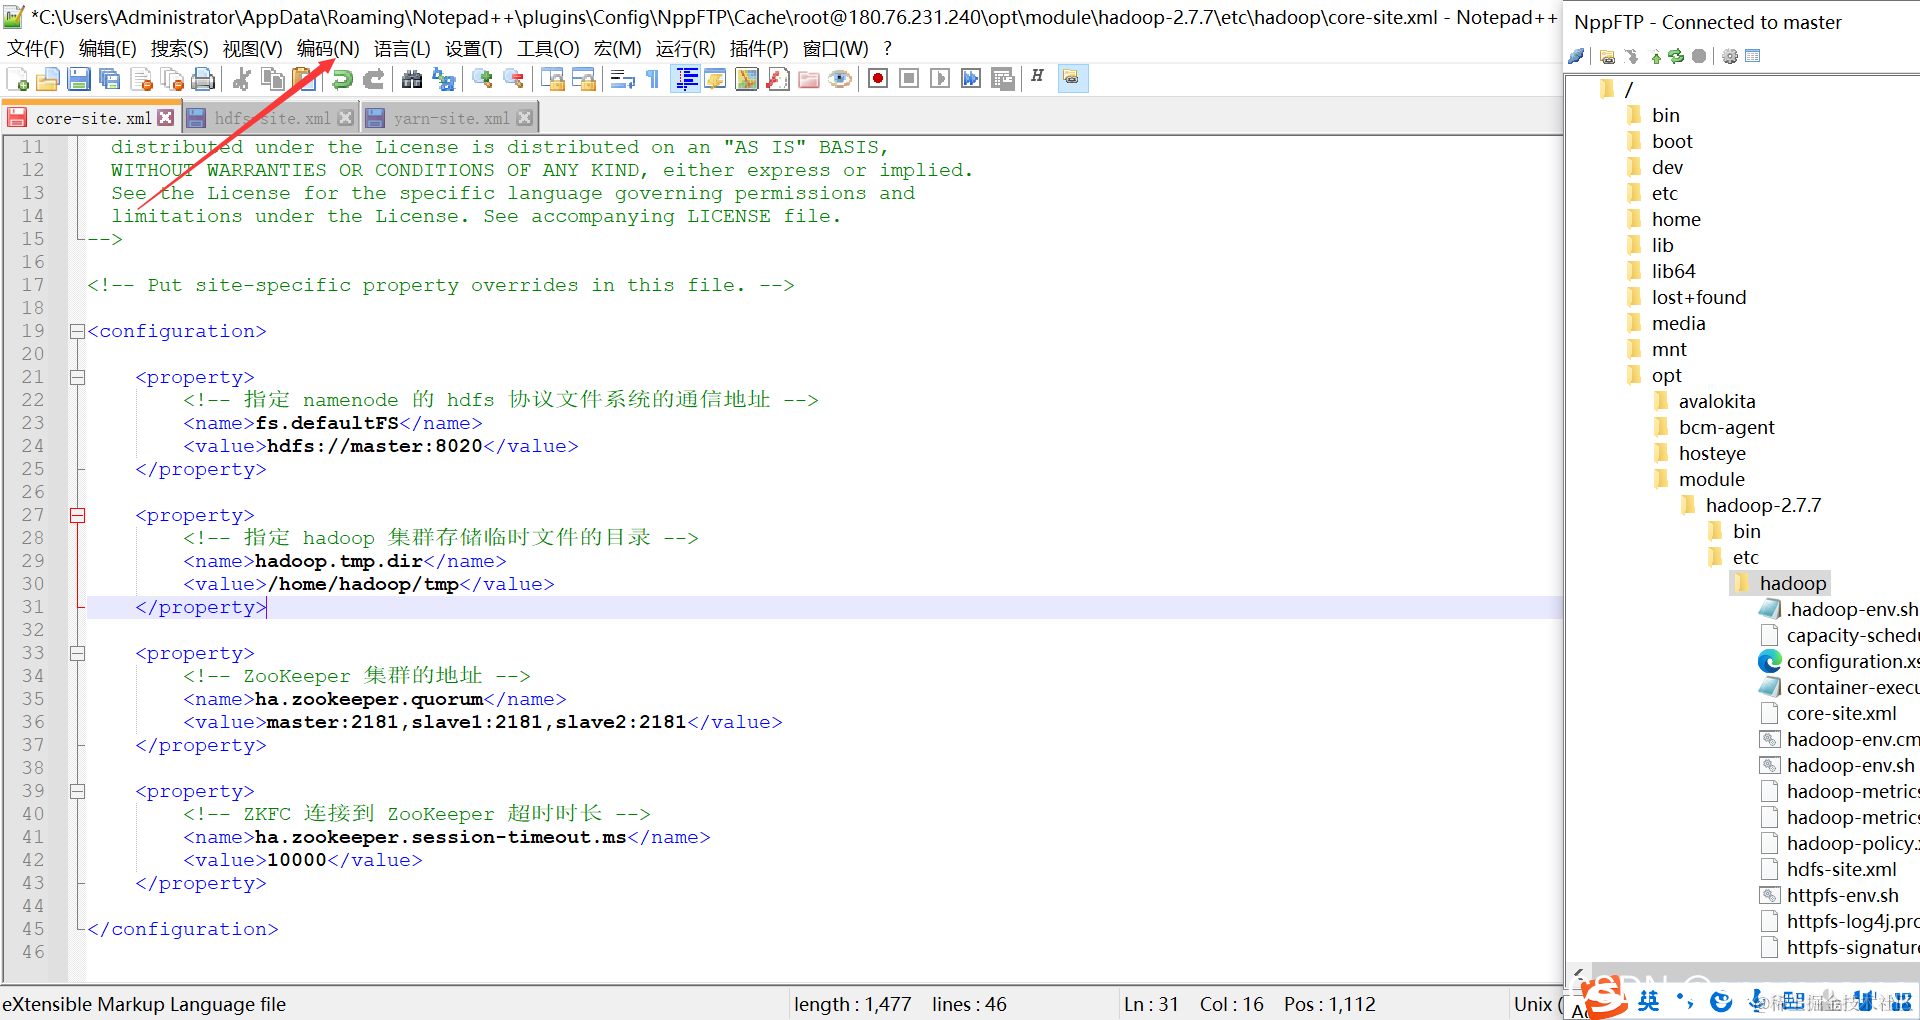Open the 插件(P) menu
The width and height of the screenshot is (1920, 1020).
point(759,49)
